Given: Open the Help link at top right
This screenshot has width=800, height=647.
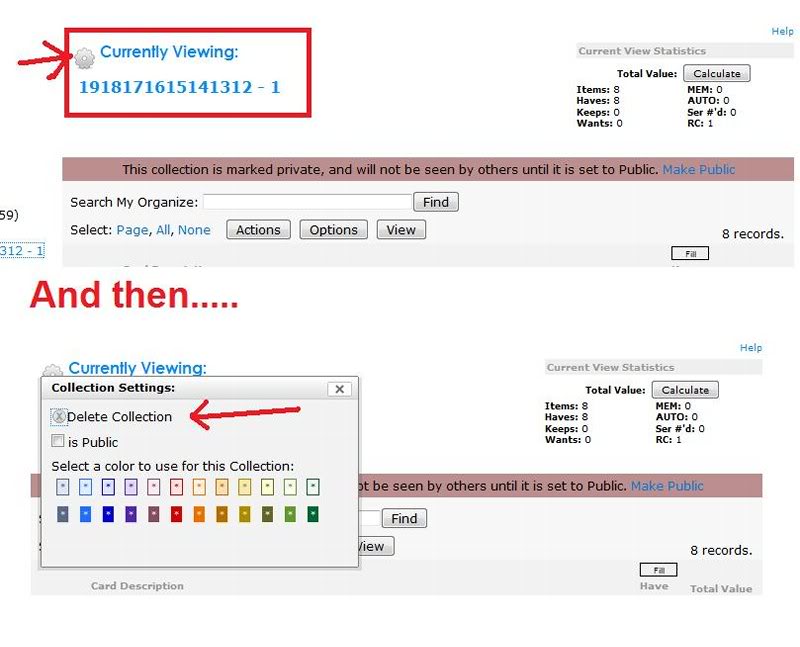Looking at the screenshot, I should 782,32.
